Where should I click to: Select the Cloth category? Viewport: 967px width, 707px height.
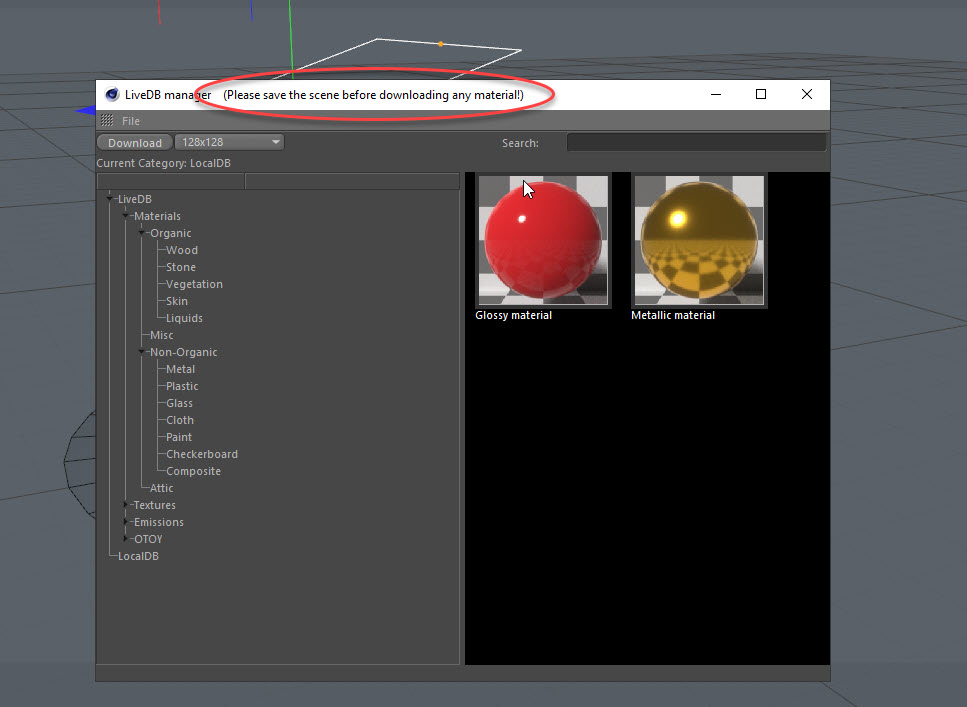pyautogui.click(x=180, y=420)
